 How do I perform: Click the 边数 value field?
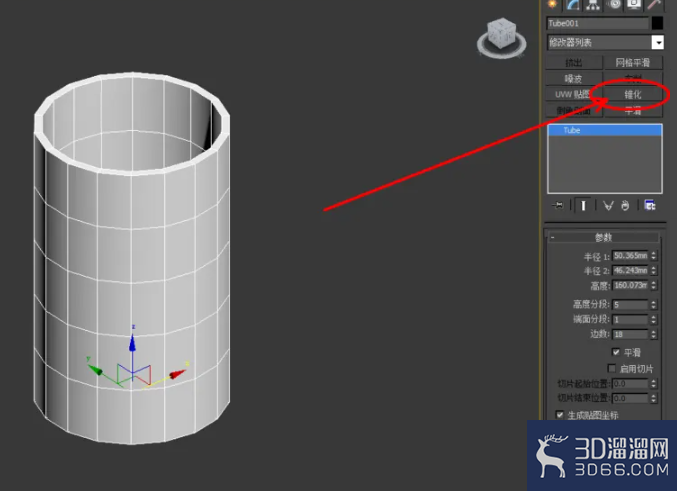pyautogui.click(x=630, y=334)
